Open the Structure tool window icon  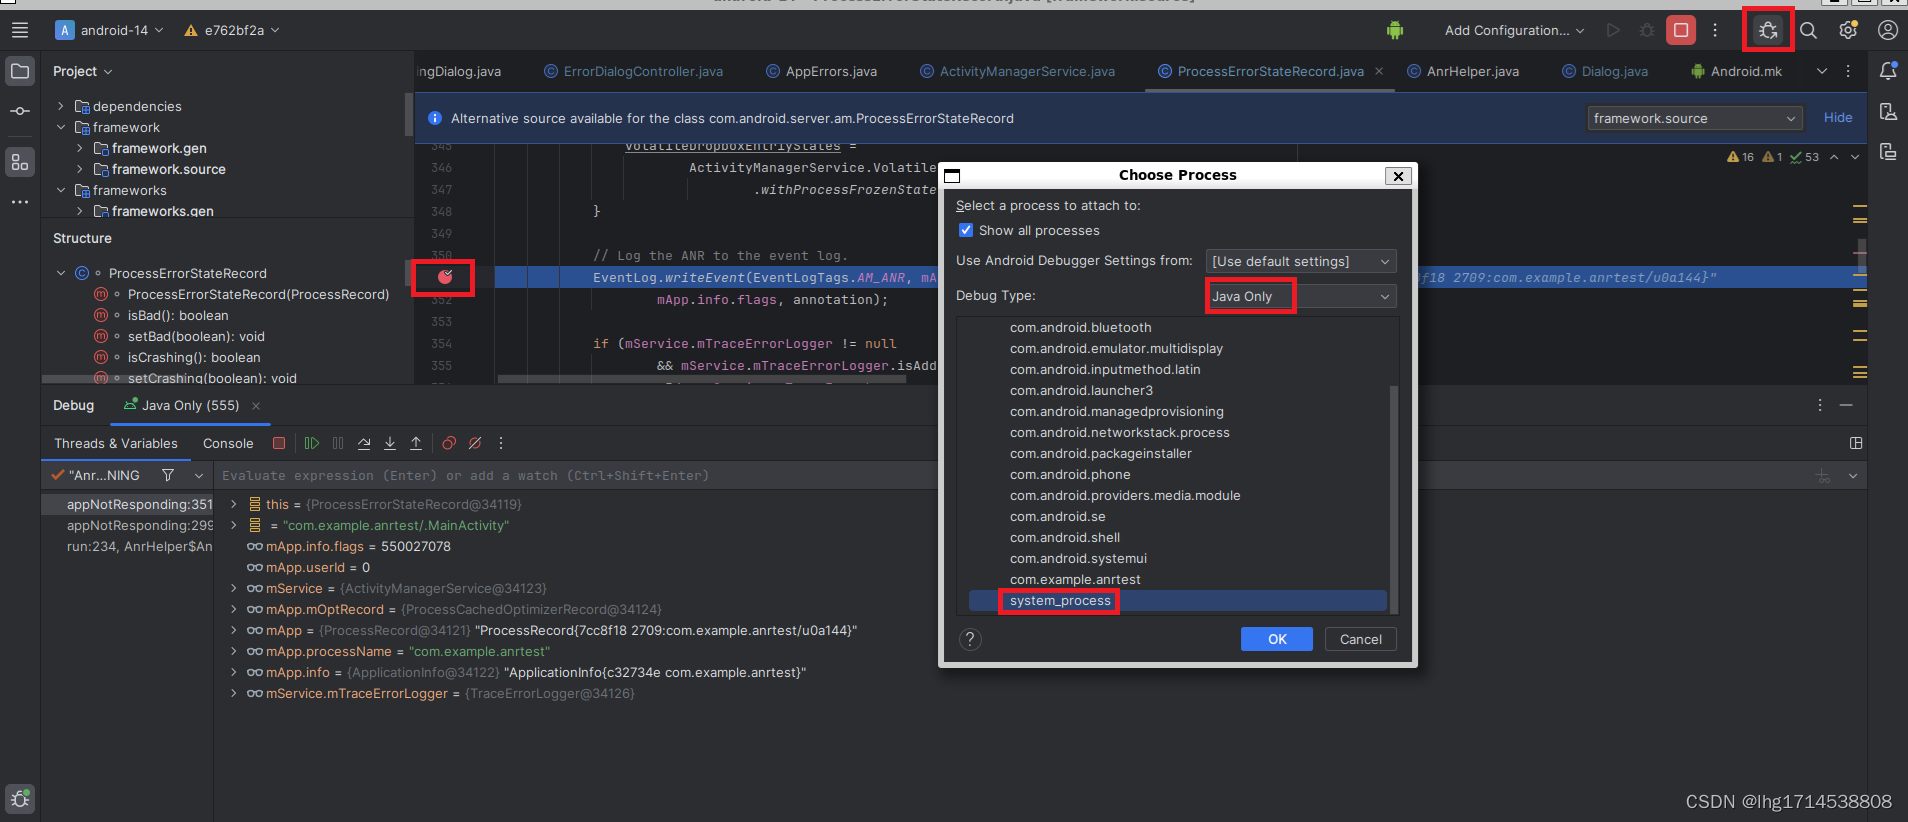pyautogui.click(x=20, y=162)
